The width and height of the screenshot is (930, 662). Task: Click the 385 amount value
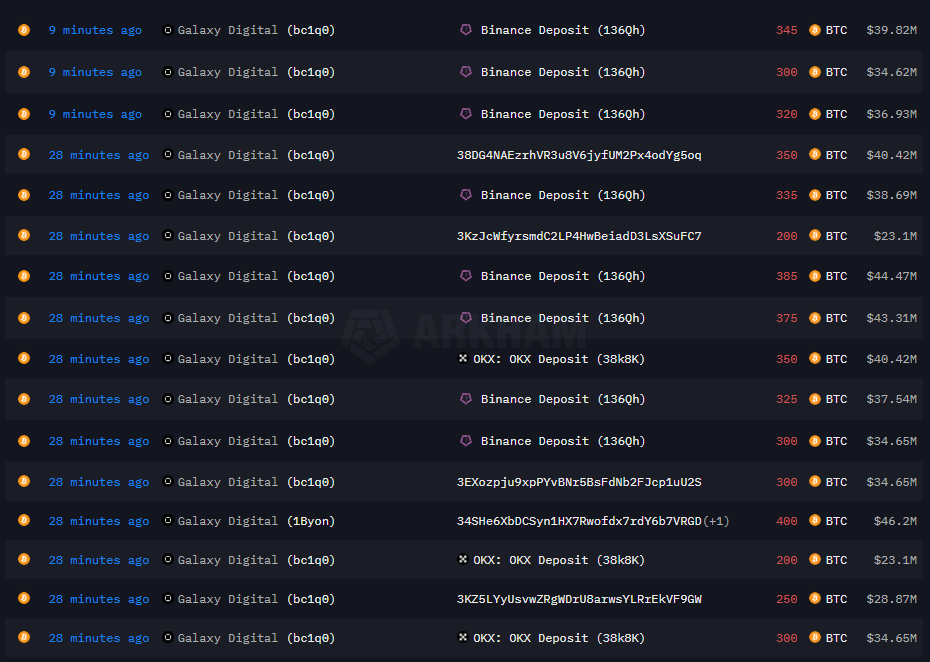point(786,276)
